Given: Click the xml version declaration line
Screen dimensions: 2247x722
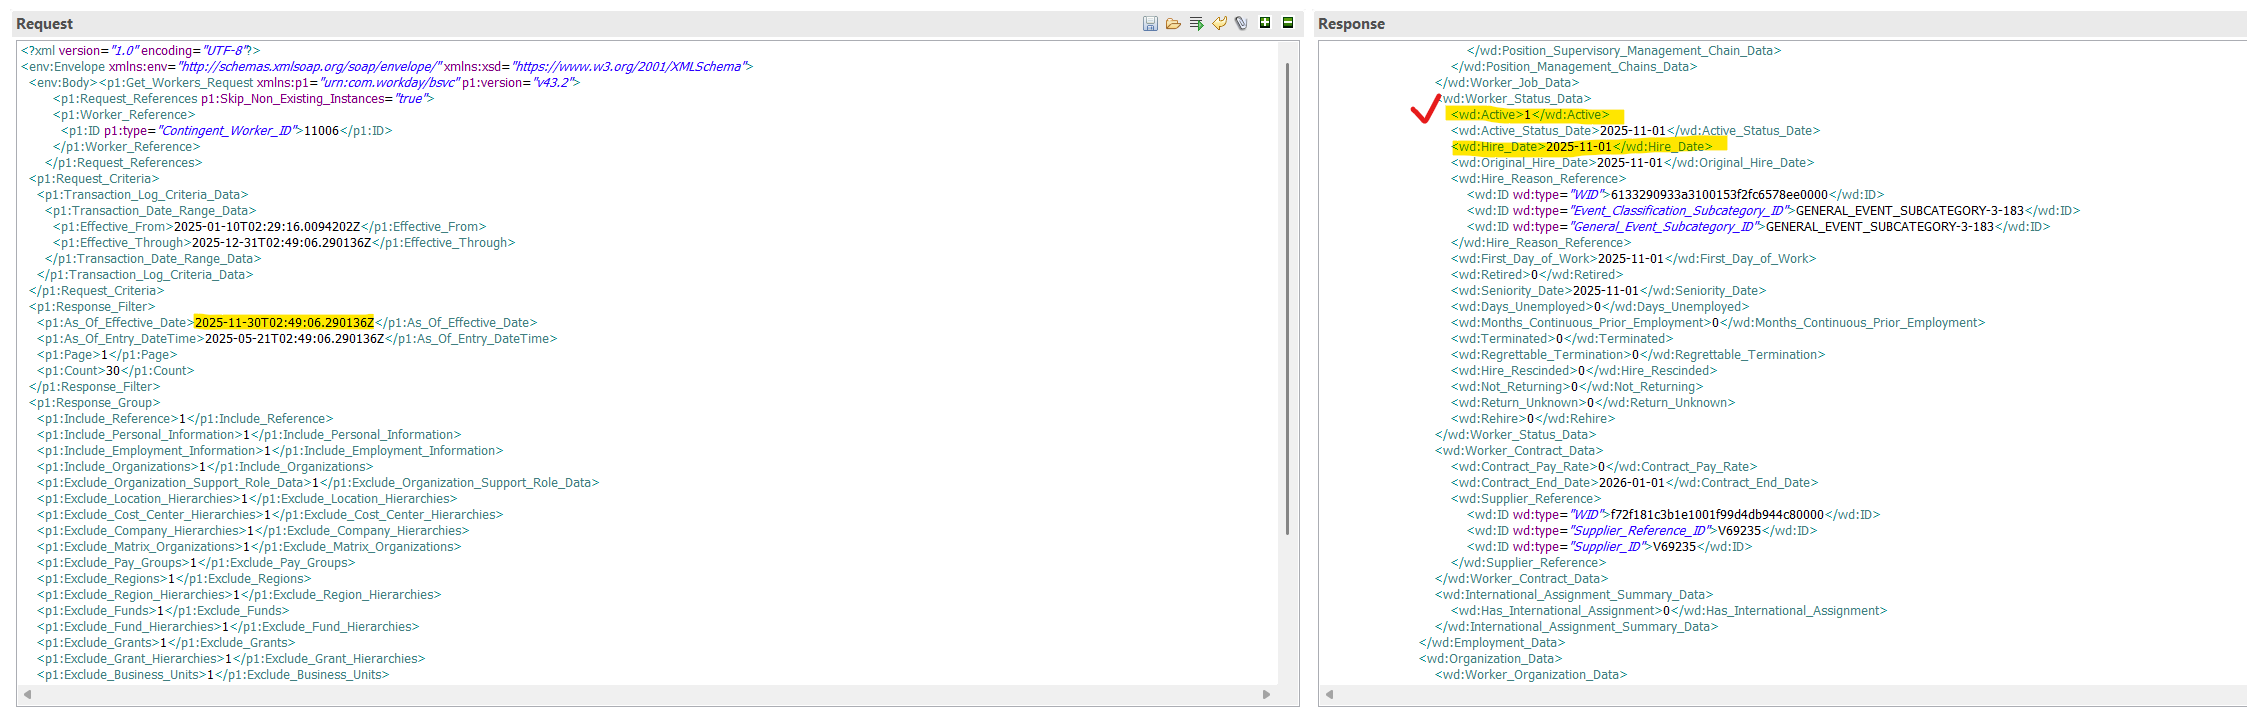Looking at the screenshot, I should click(140, 50).
